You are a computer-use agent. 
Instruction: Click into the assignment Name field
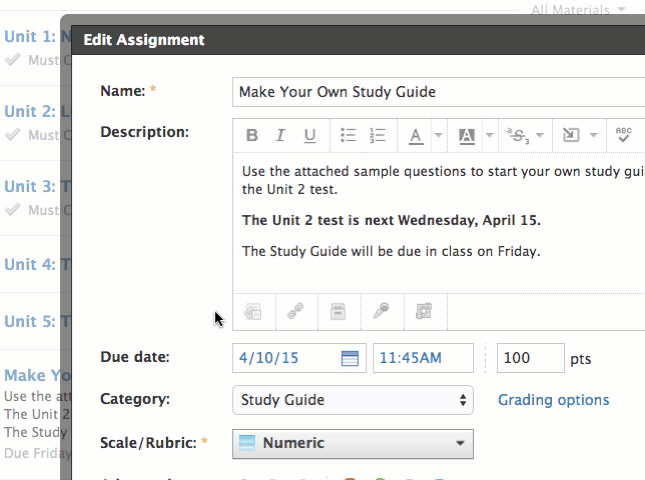coord(437,92)
